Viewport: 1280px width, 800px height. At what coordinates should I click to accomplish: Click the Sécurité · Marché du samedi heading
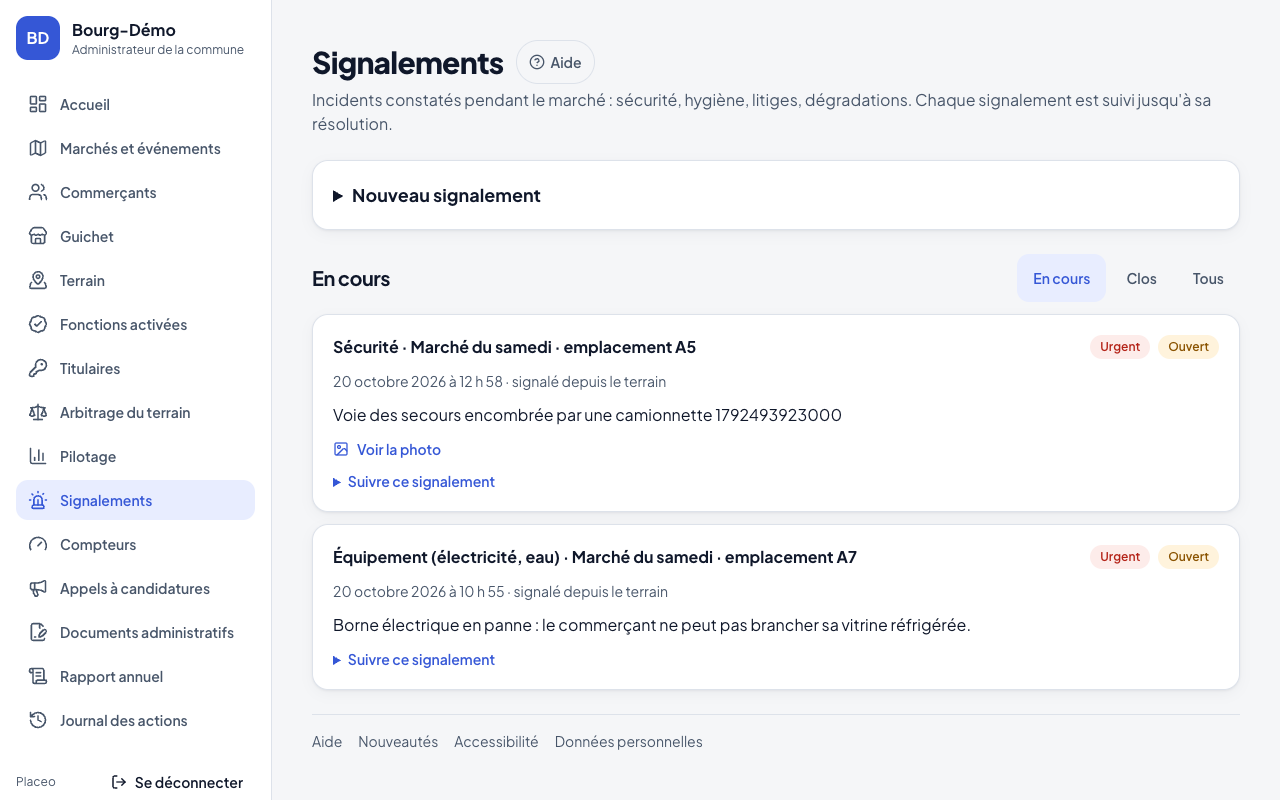514,347
